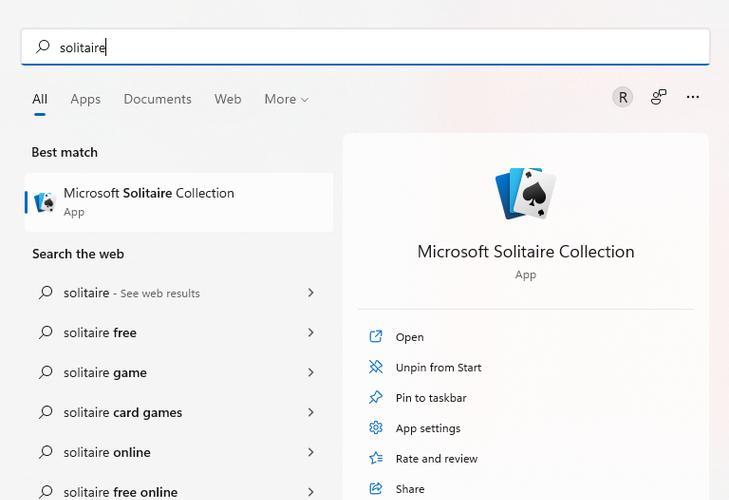Click Open in the app details panel
Image resolution: width=729 pixels, height=500 pixels.
pyautogui.click(x=410, y=337)
